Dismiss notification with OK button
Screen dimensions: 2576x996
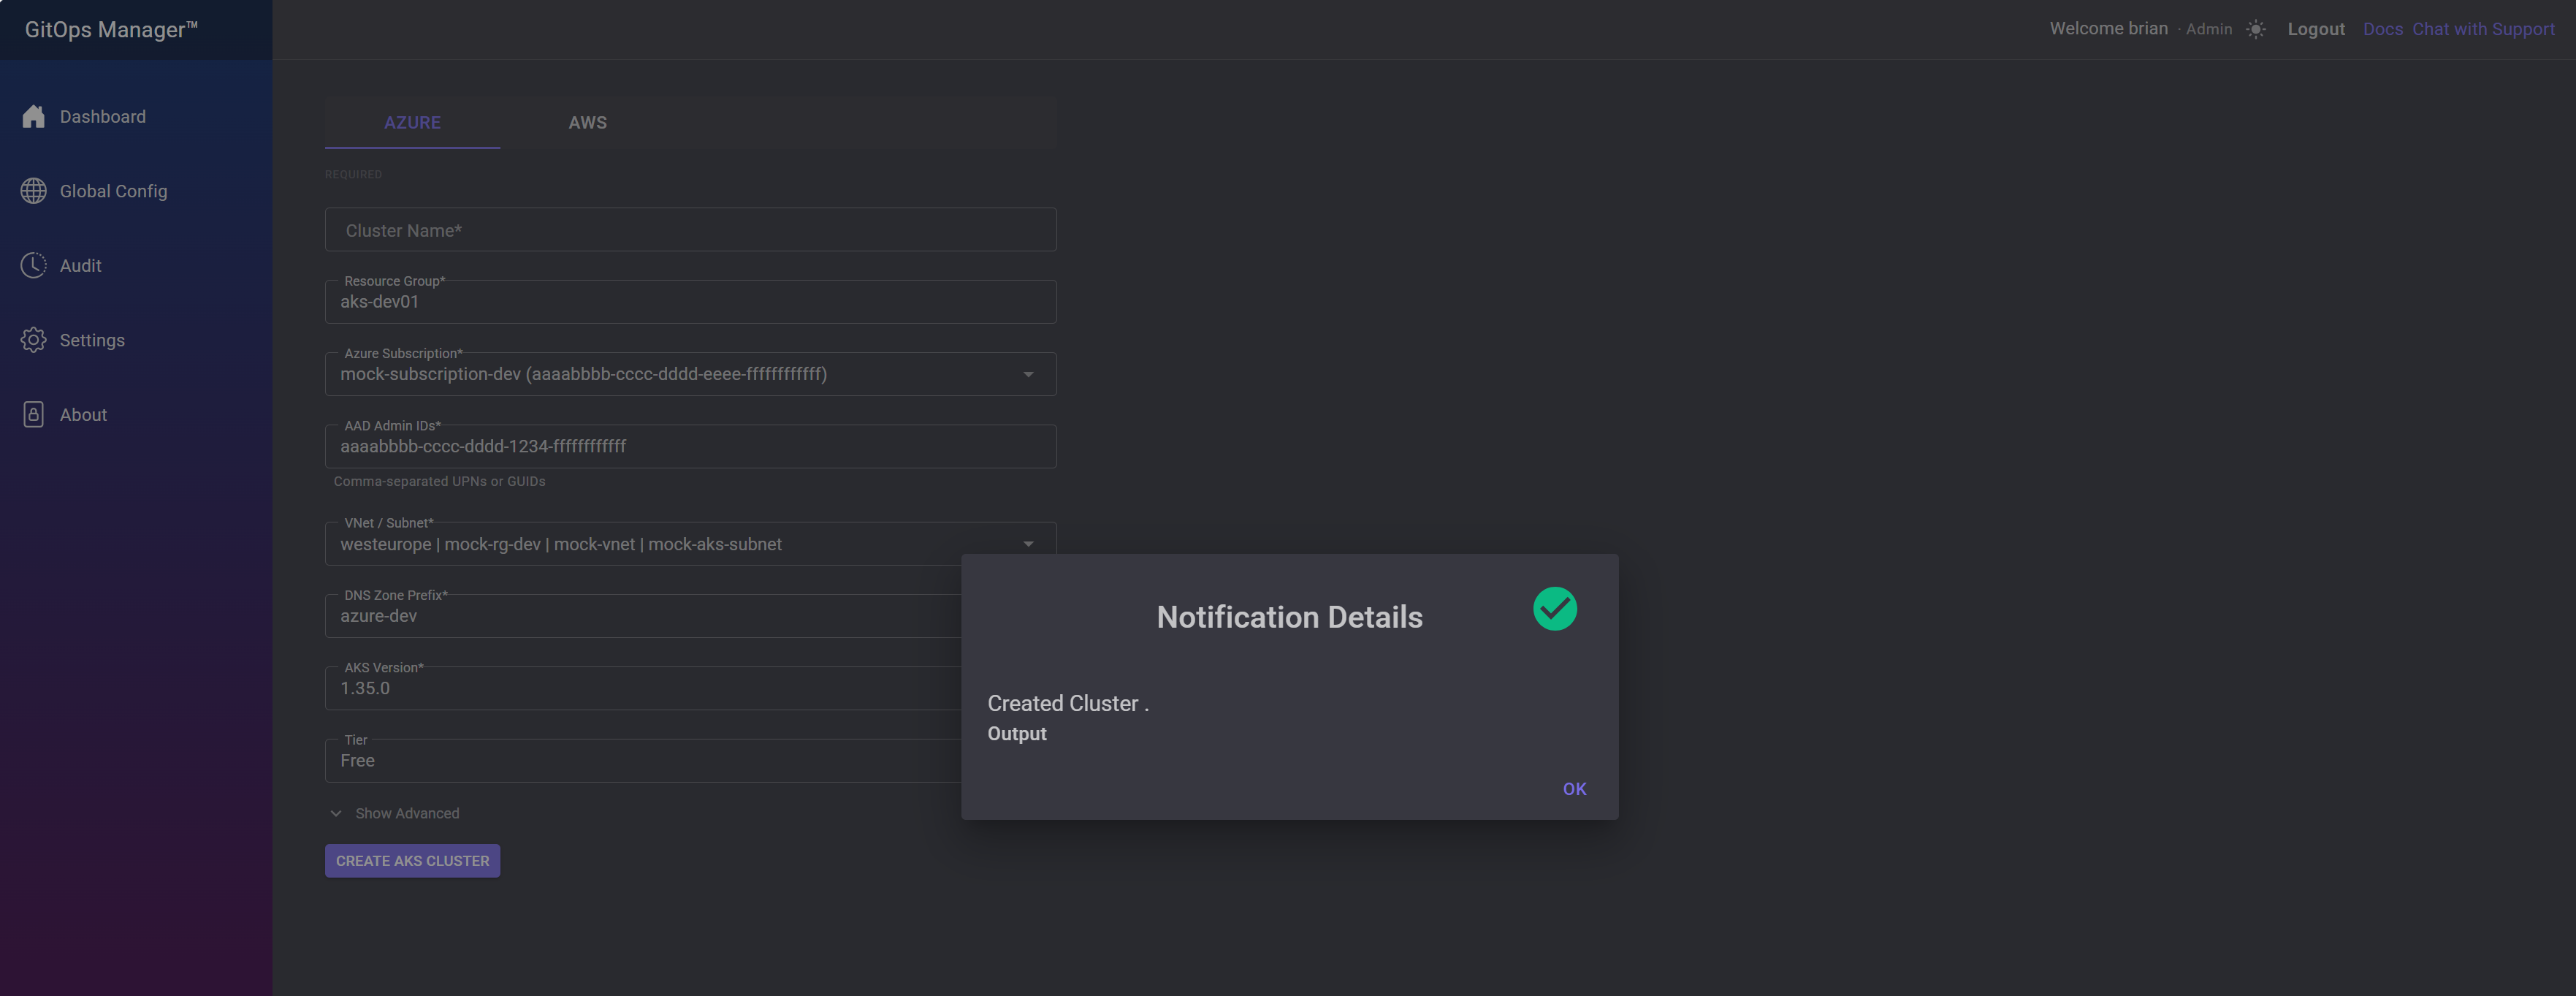1574,788
